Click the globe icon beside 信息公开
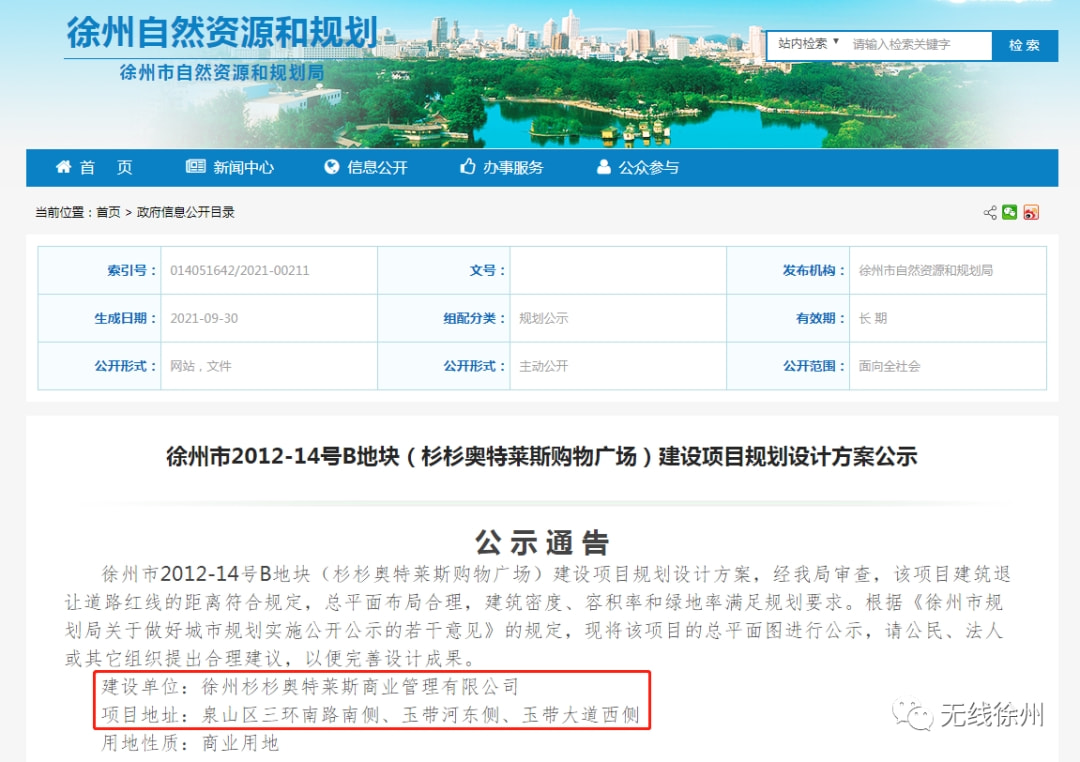1080x762 pixels. tap(332, 167)
